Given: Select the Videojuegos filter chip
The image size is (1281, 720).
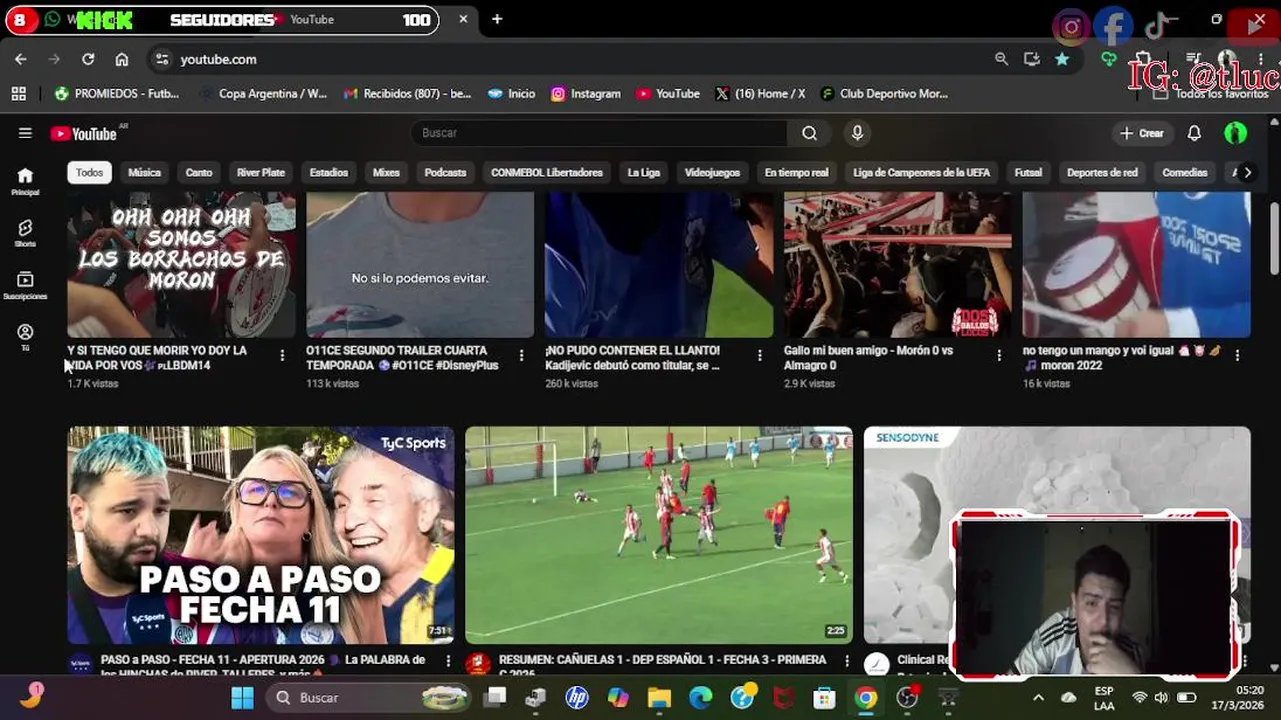Looking at the screenshot, I should 712,172.
